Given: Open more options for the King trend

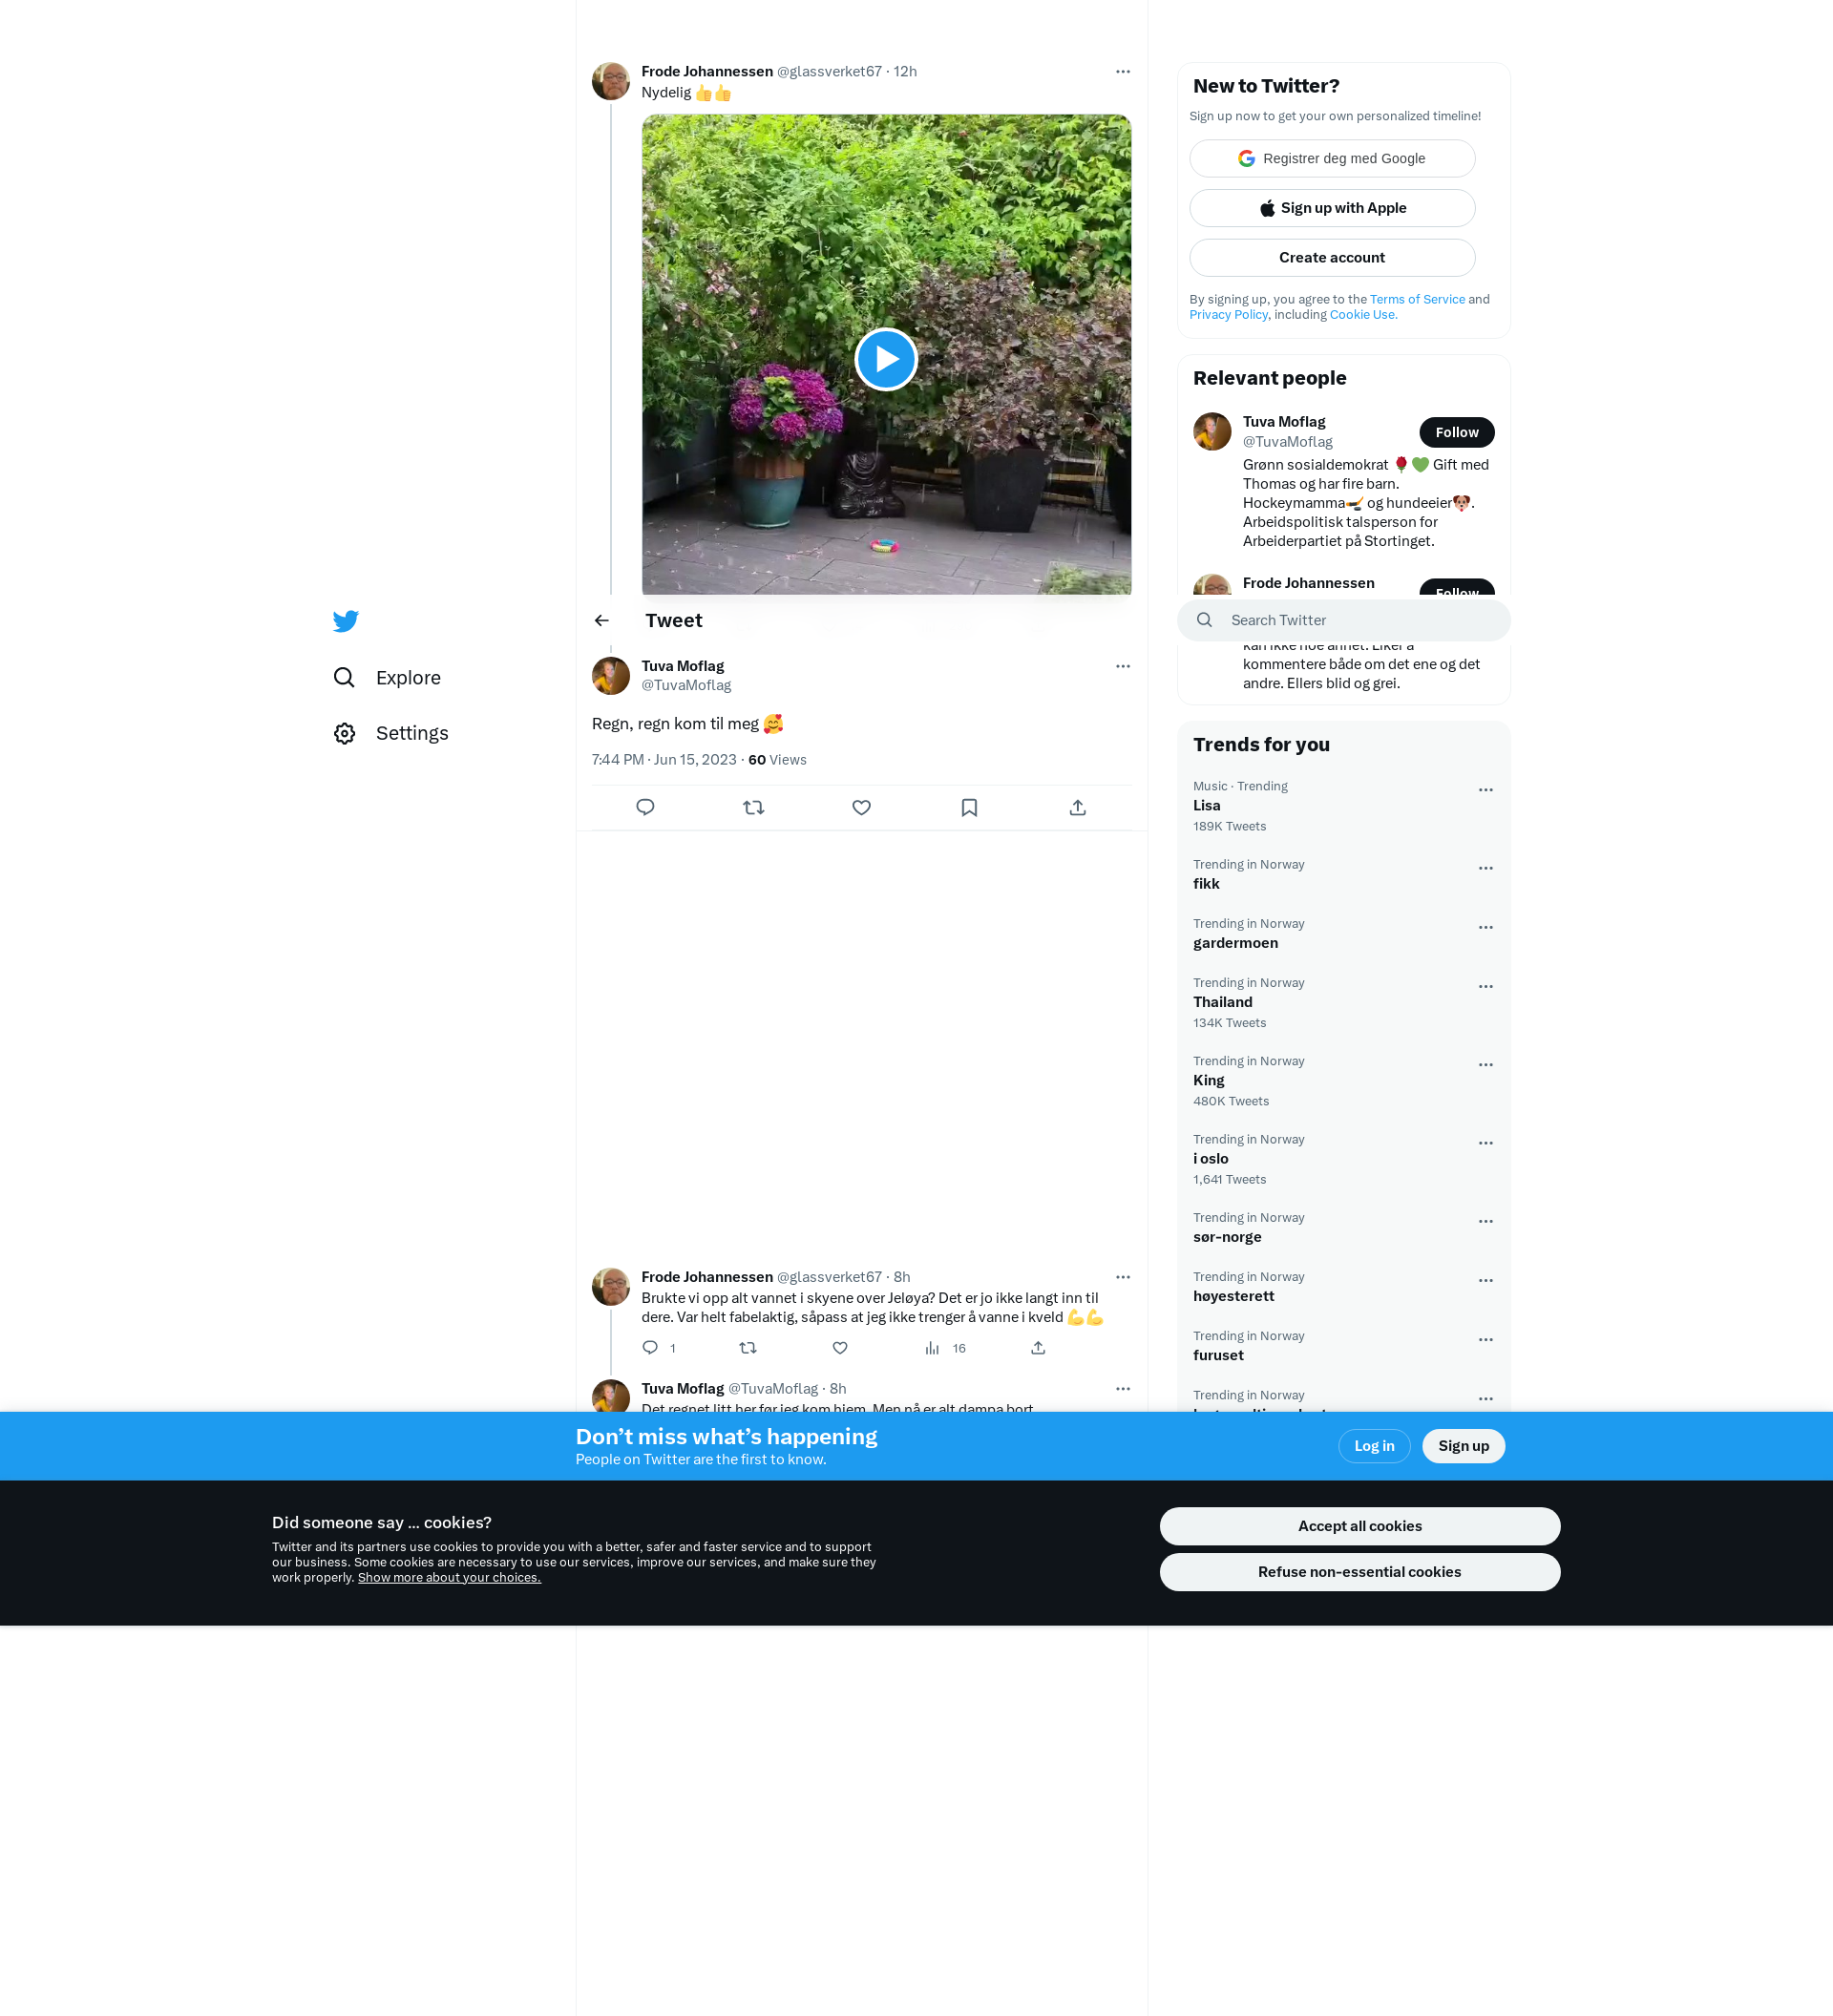Looking at the screenshot, I should (1485, 1066).
